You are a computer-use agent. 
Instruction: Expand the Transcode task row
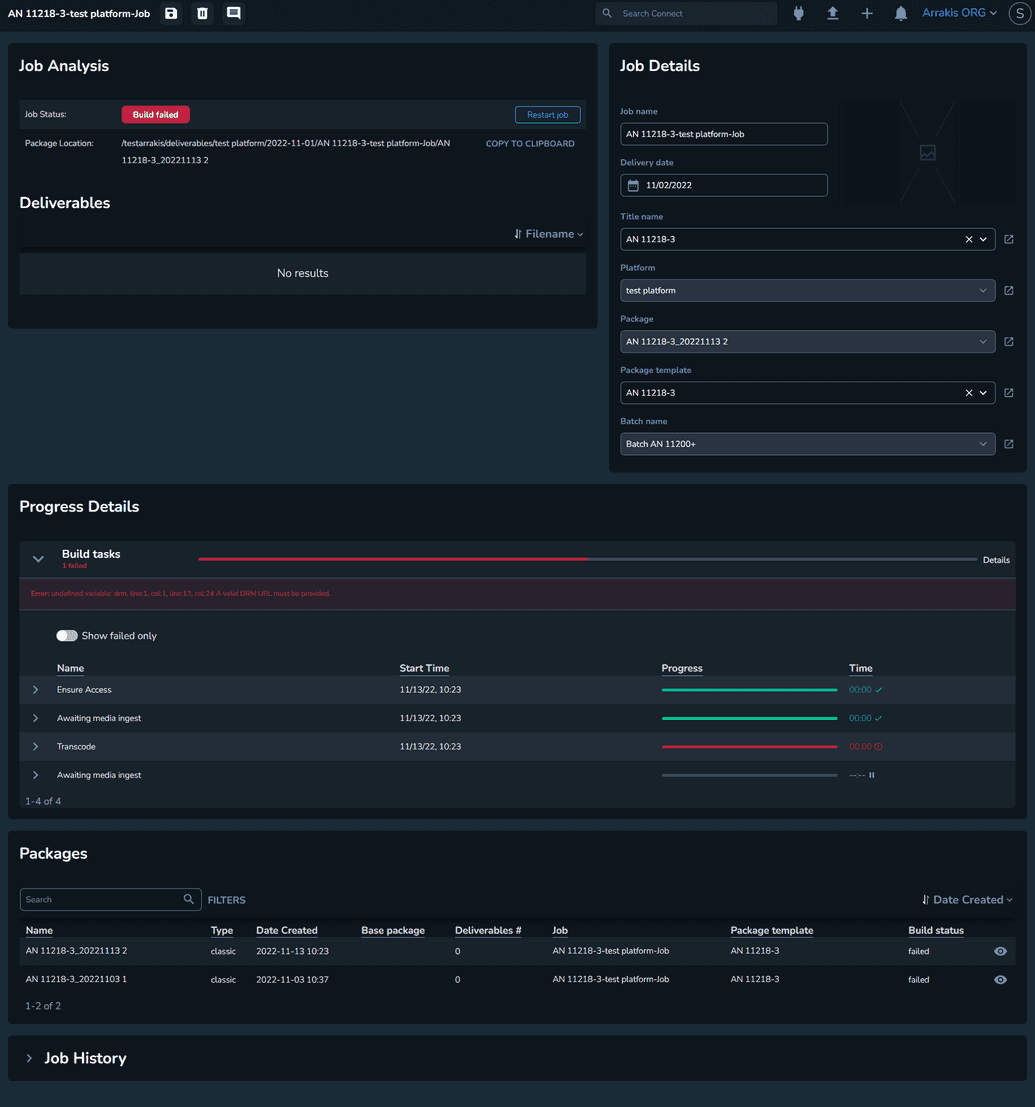[35, 747]
